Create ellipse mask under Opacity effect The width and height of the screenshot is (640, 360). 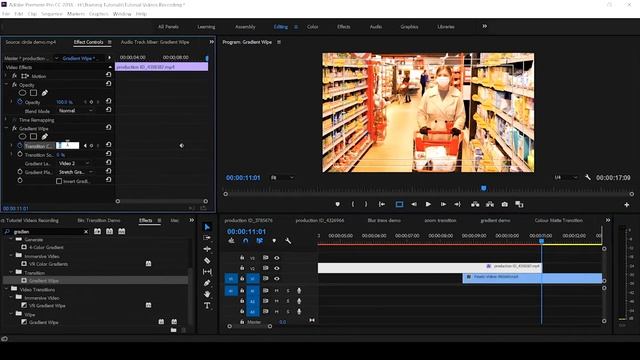click(x=22, y=93)
